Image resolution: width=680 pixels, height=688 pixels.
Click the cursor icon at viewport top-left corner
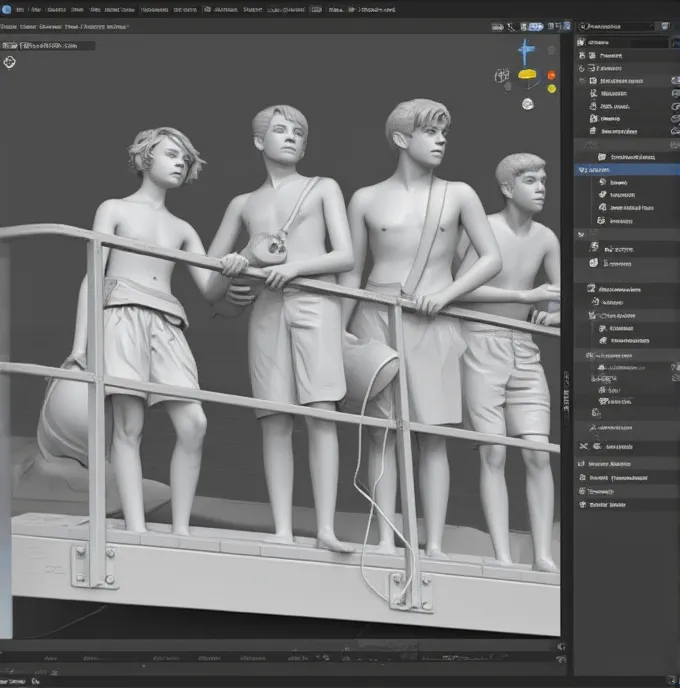[x=10, y=62]
